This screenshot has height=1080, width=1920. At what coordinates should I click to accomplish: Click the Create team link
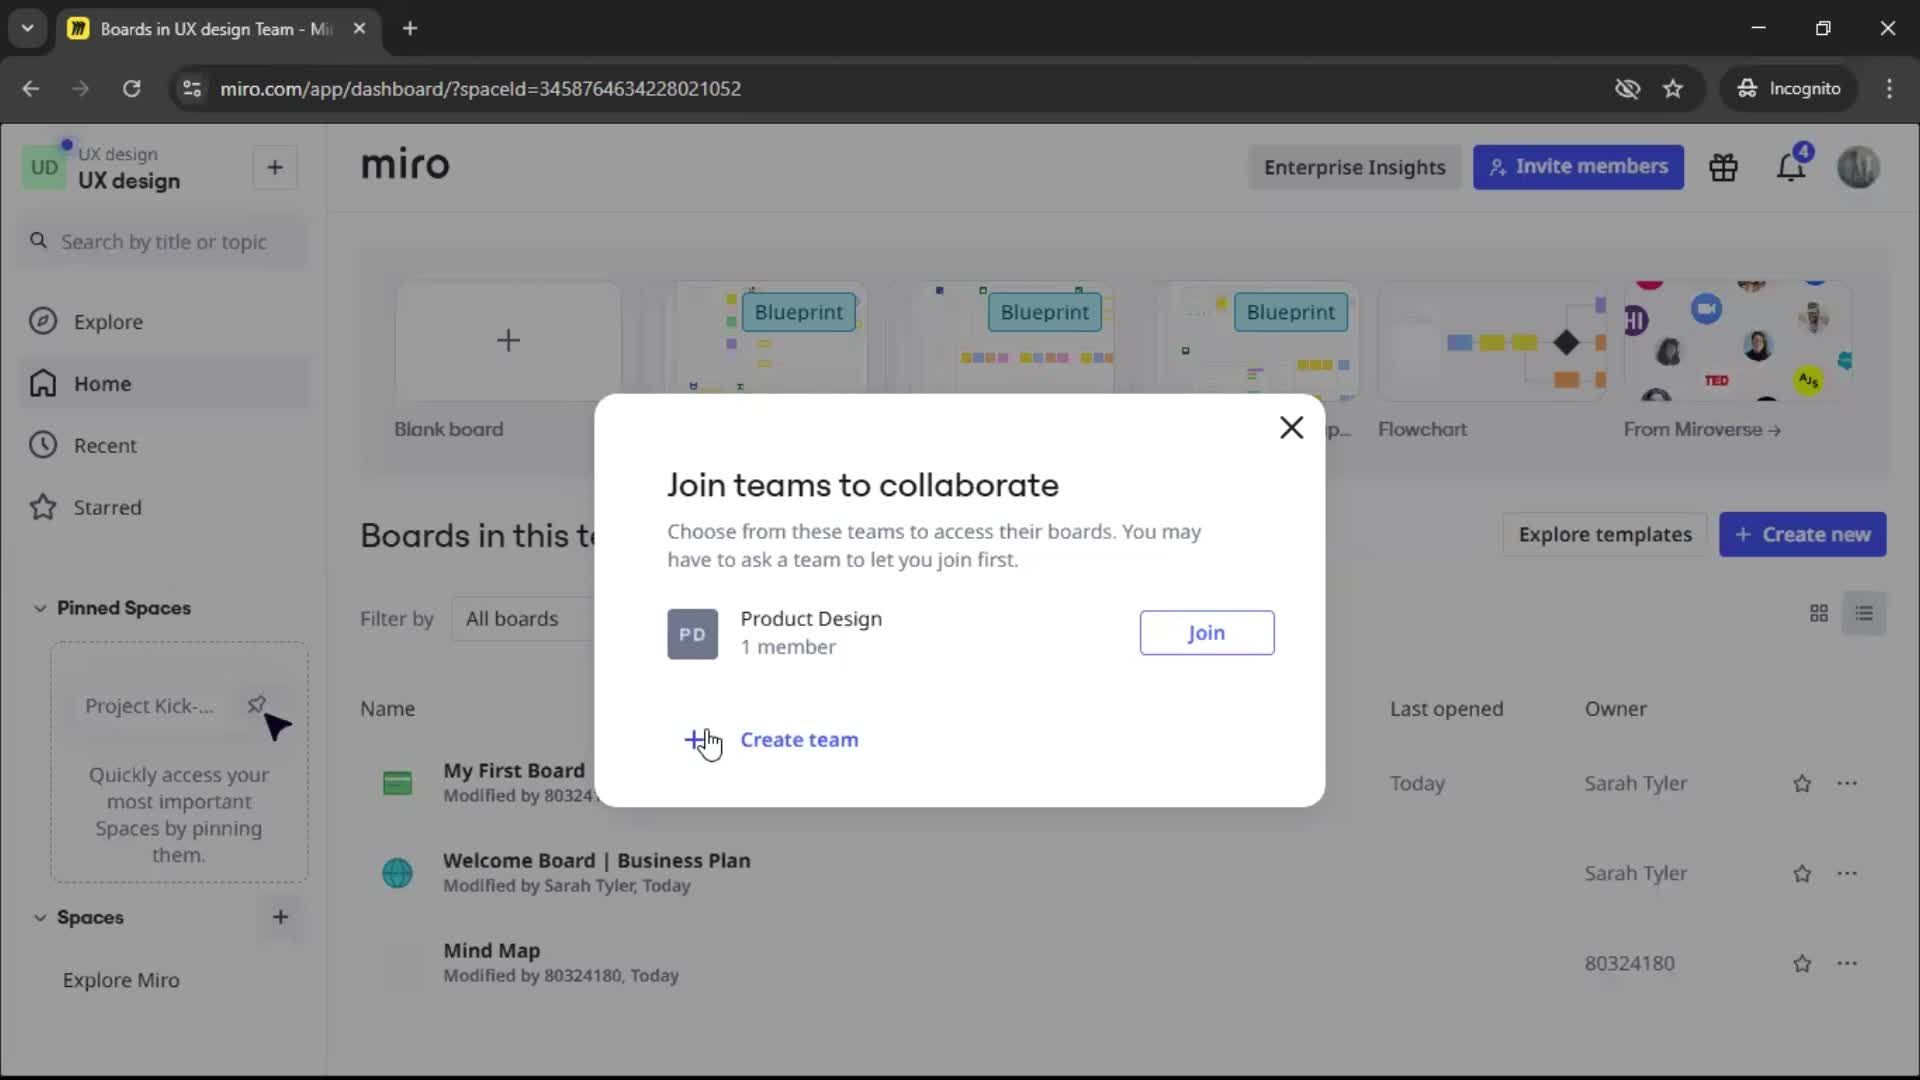pos(799,740)
